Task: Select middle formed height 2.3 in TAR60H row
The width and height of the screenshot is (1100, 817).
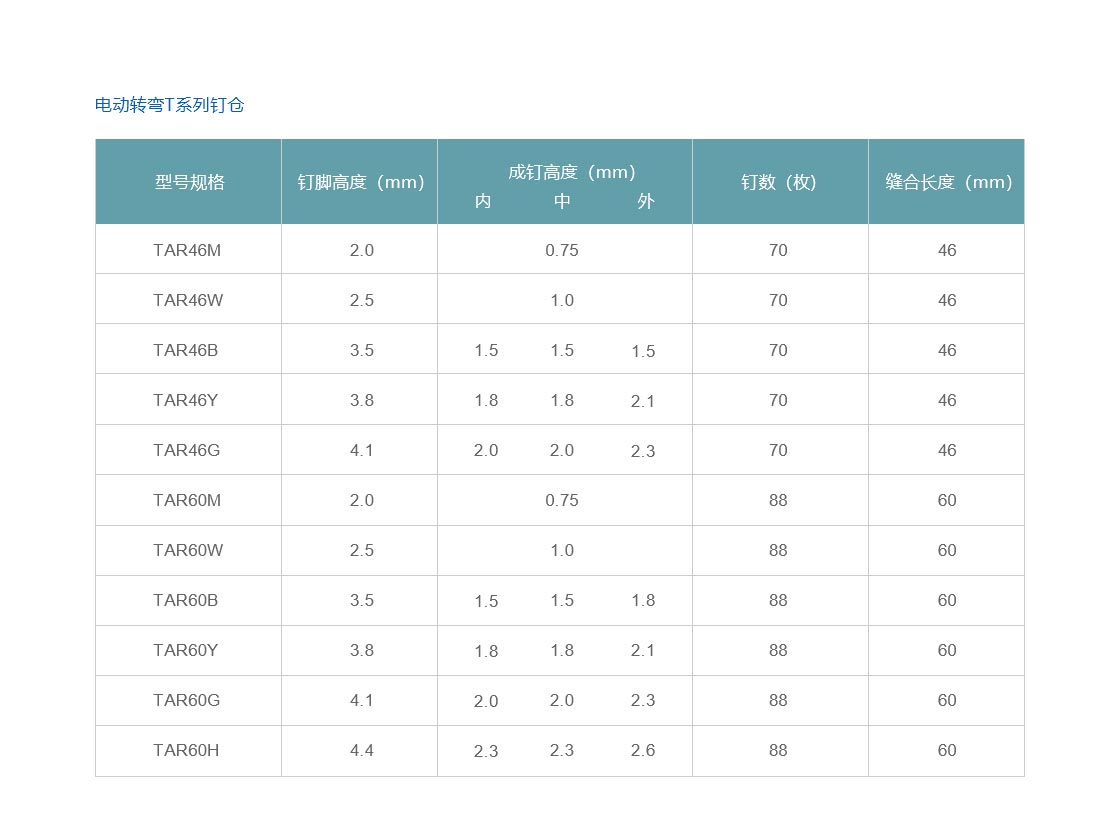Action: point(562,750)
